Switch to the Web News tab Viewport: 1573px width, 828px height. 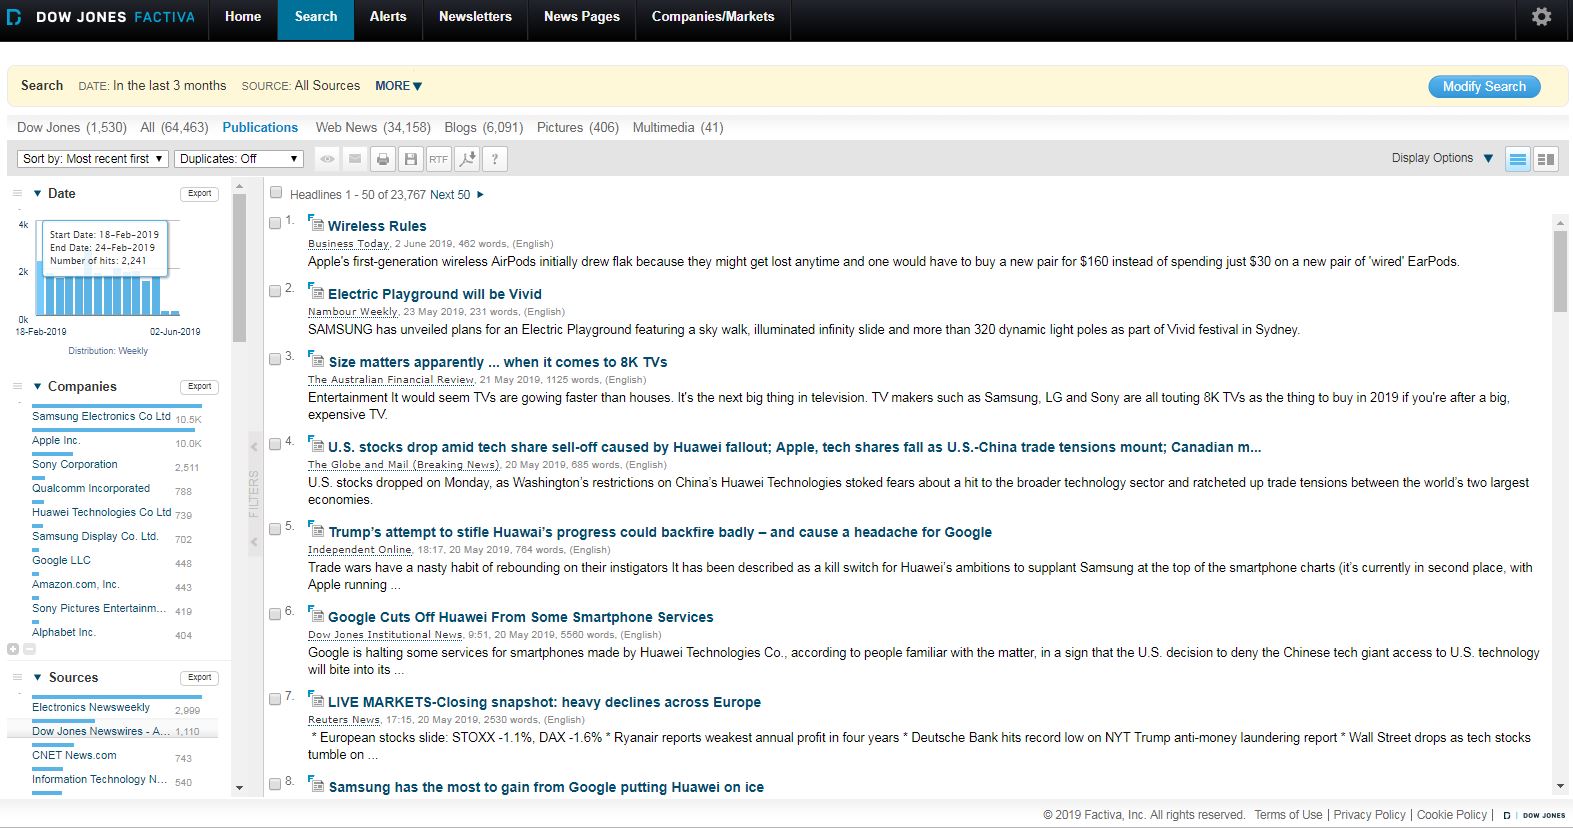(x=372, y=128)
